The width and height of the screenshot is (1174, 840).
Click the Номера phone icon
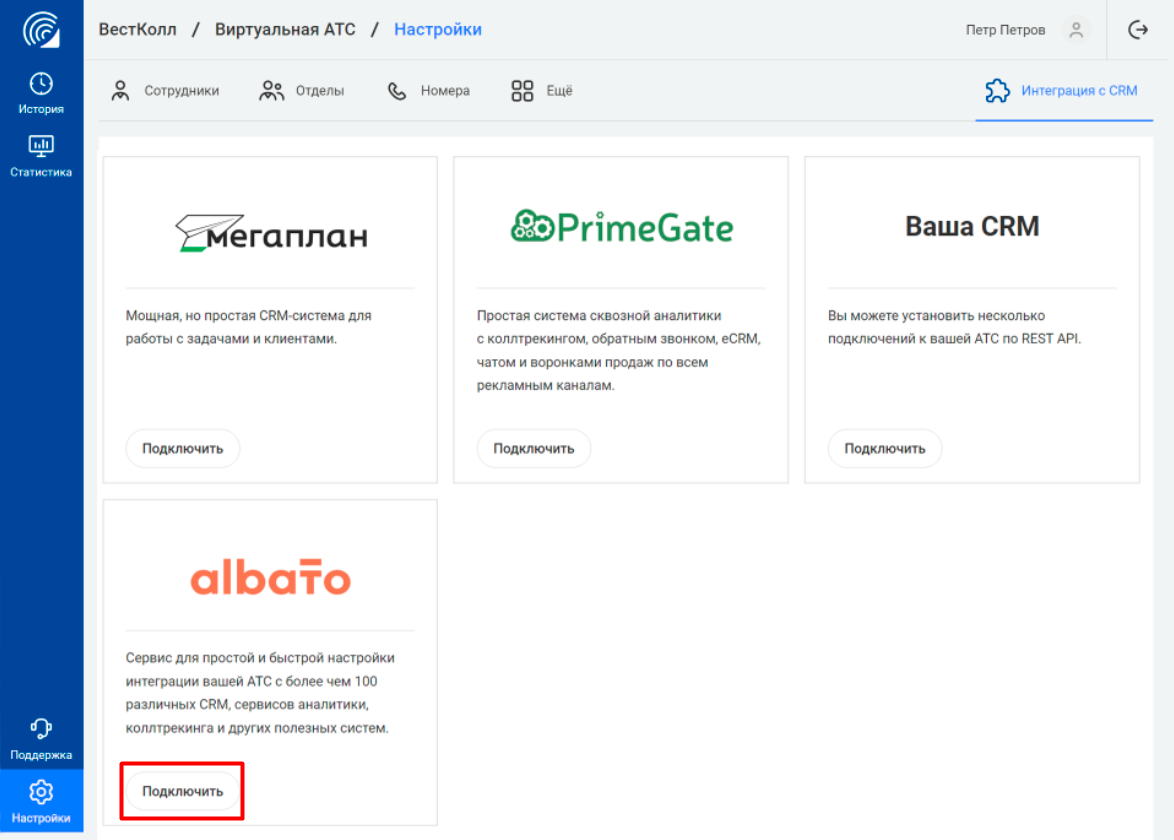click(397, 91)
